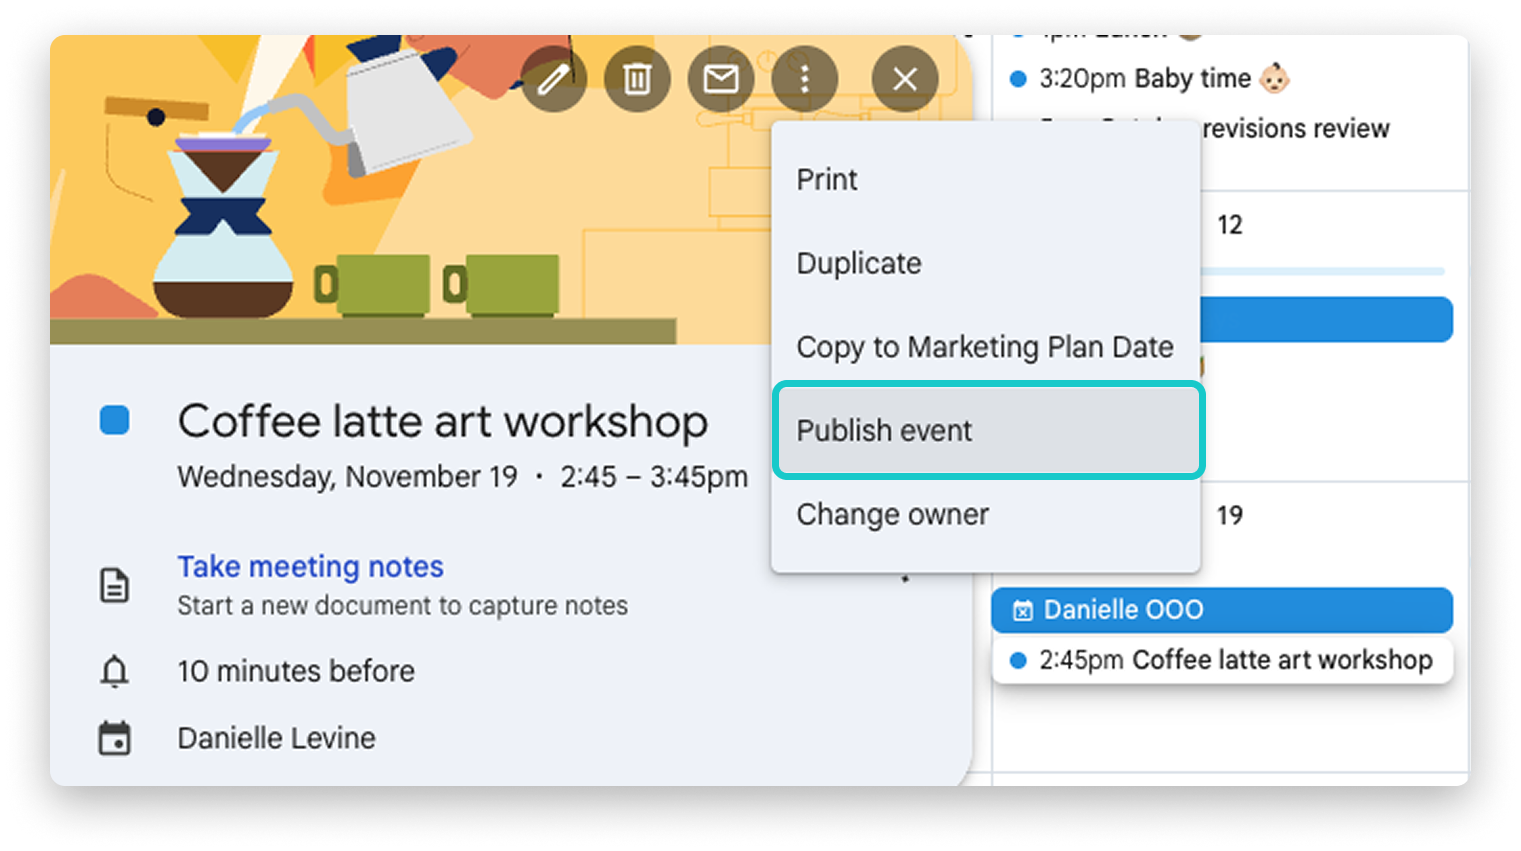This screenshot has height=851, width=1521.
Task: Email guests using the envelope icon
Action: pos(720,79)
